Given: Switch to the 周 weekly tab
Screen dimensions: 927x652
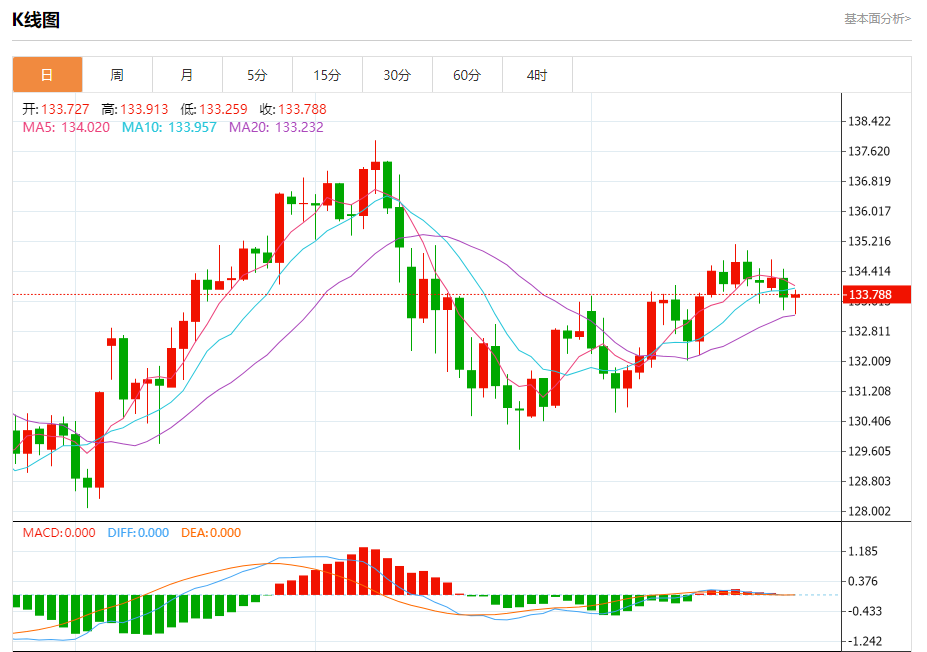Looking at the screenshot, I should click(117, 74).
